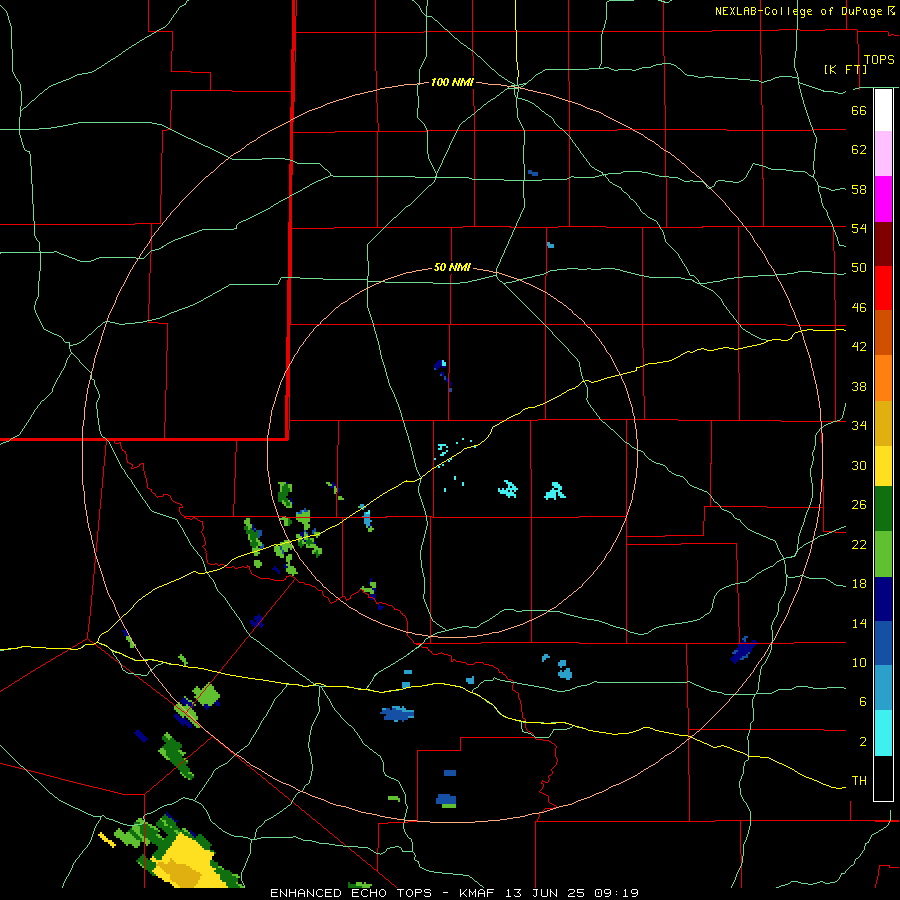This screenshot has height=900, width=900.
Task: Click the '62' legend value
Action: point(859,150)
